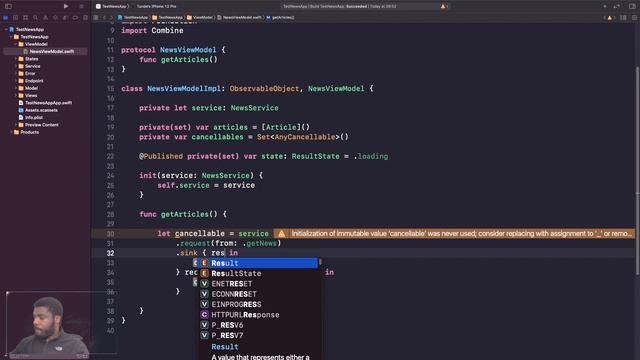Expand the Views folder
640x360 pixels.
point(16,96)
